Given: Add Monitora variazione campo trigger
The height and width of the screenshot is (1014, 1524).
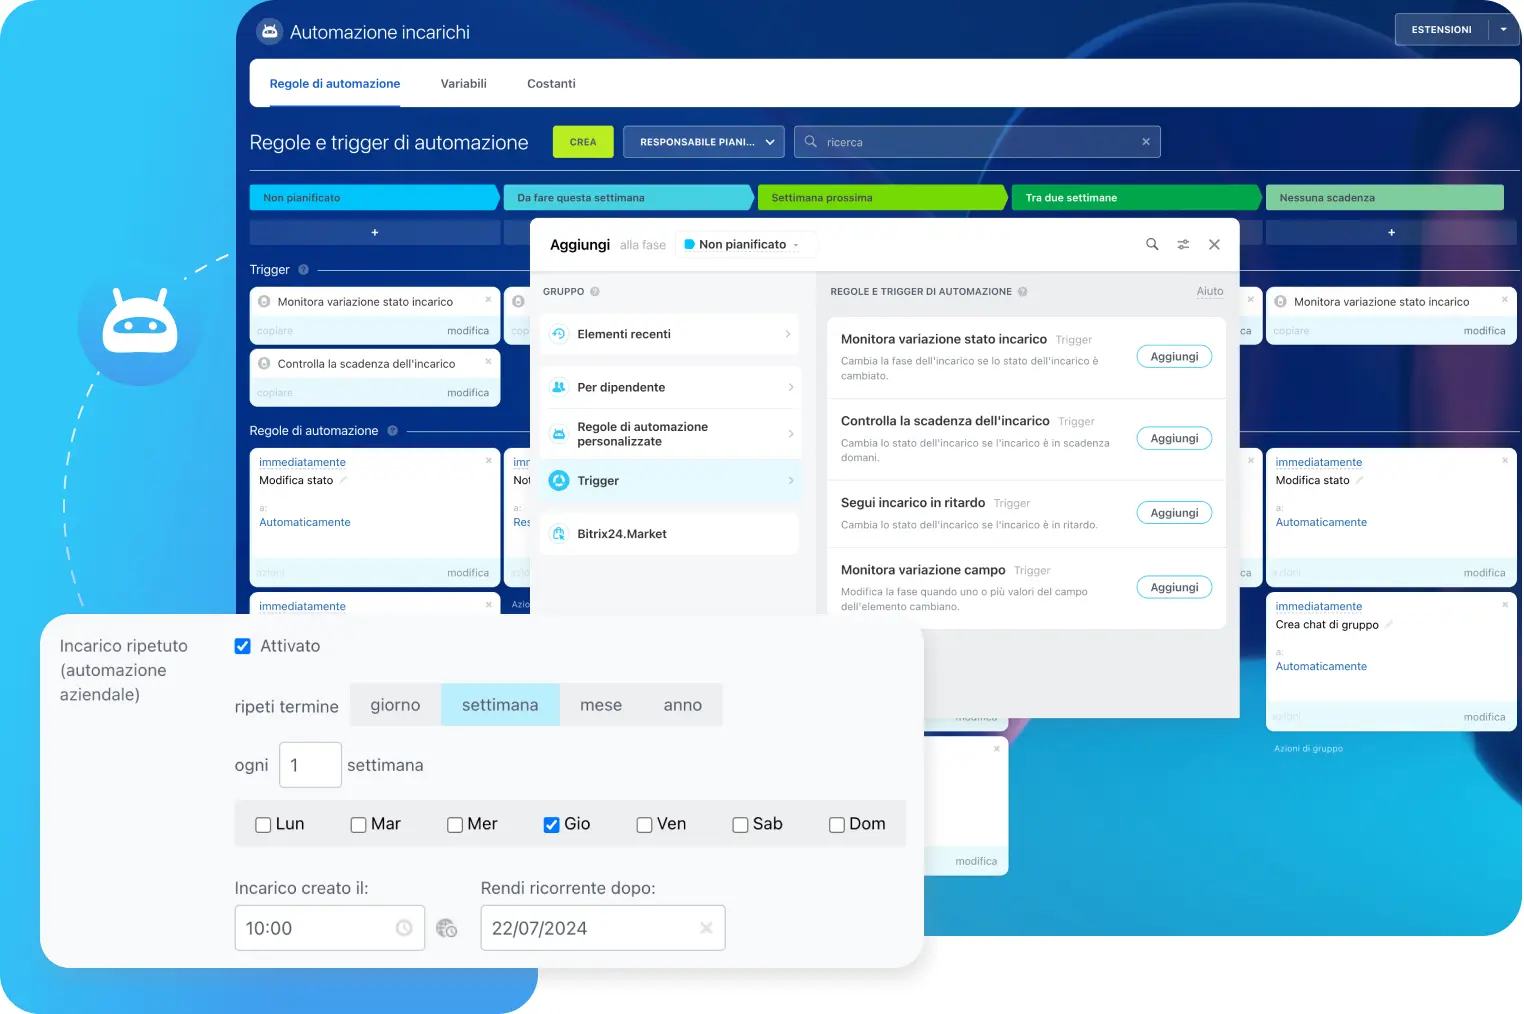Looking at the screenshot, I should pyautogui.click(x=1174, y=588).
